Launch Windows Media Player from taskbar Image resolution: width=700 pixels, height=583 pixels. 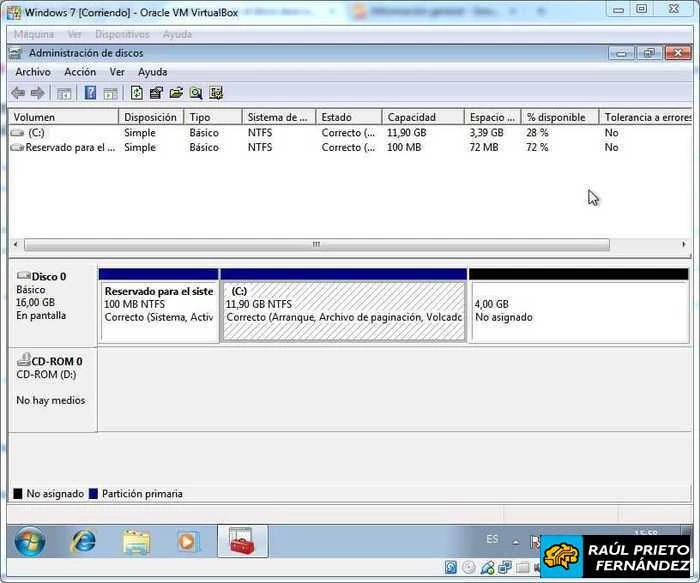coord(188,541)
